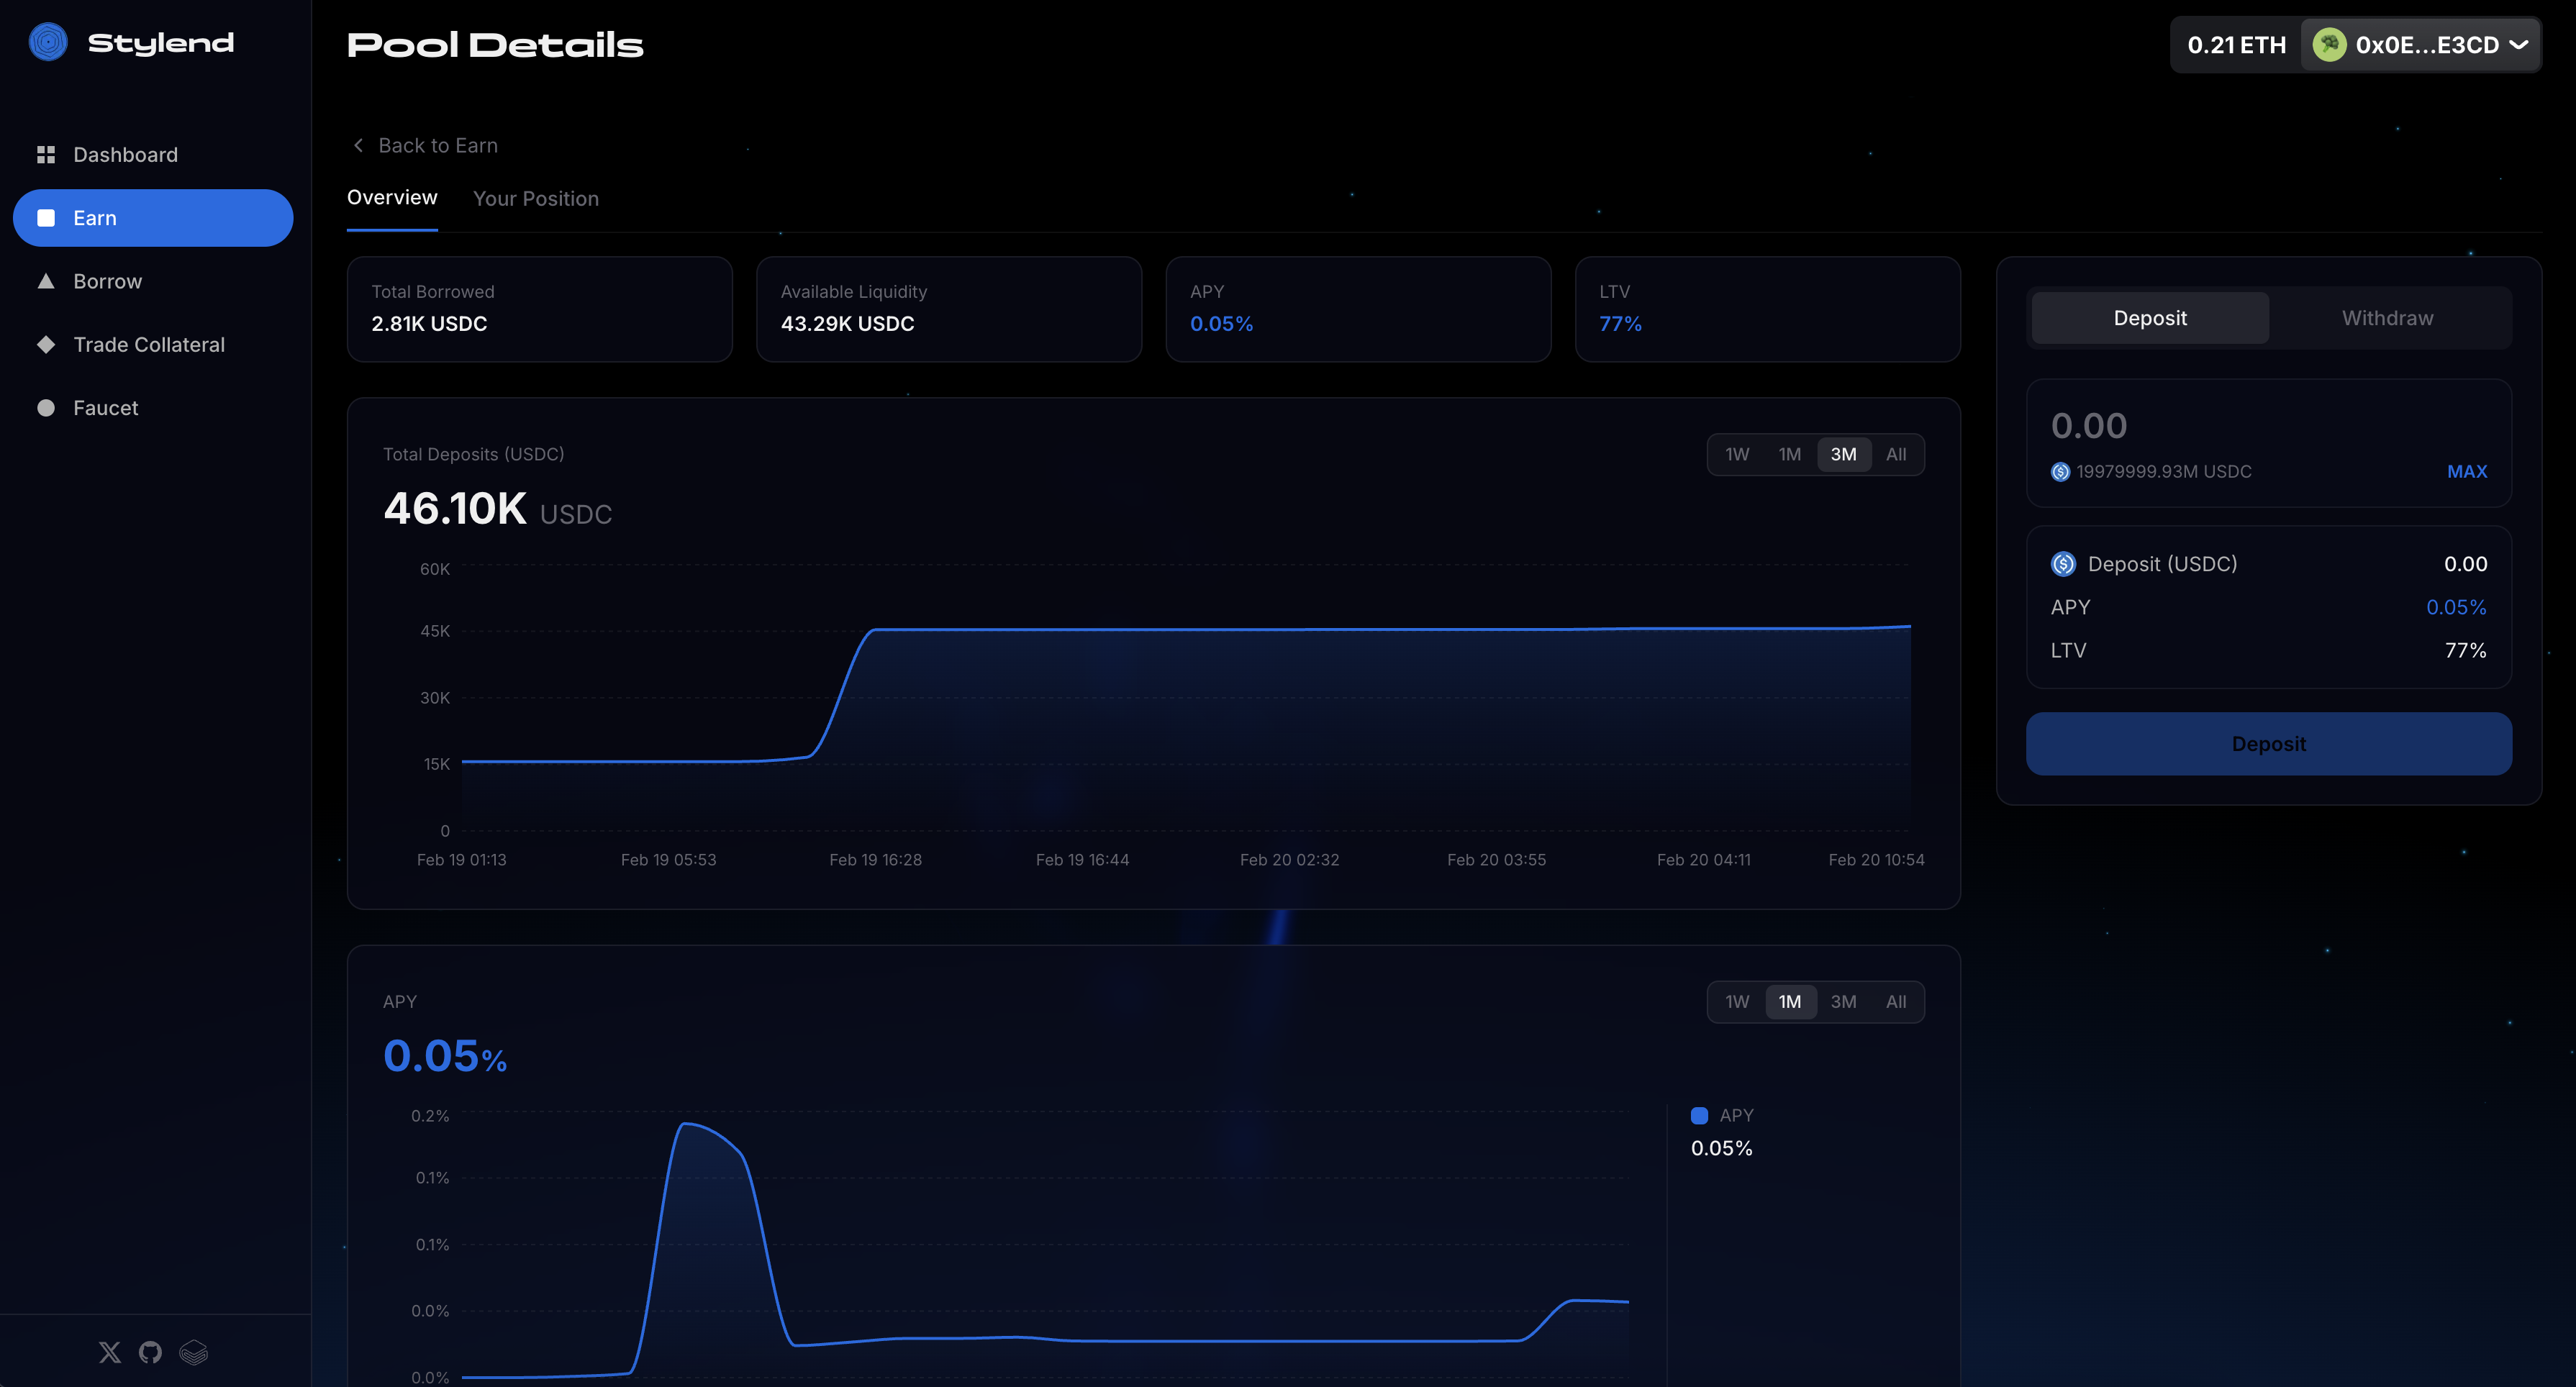
Task: Select 1W range on Total Deposits chart
Action: [x=1737, y=455]
